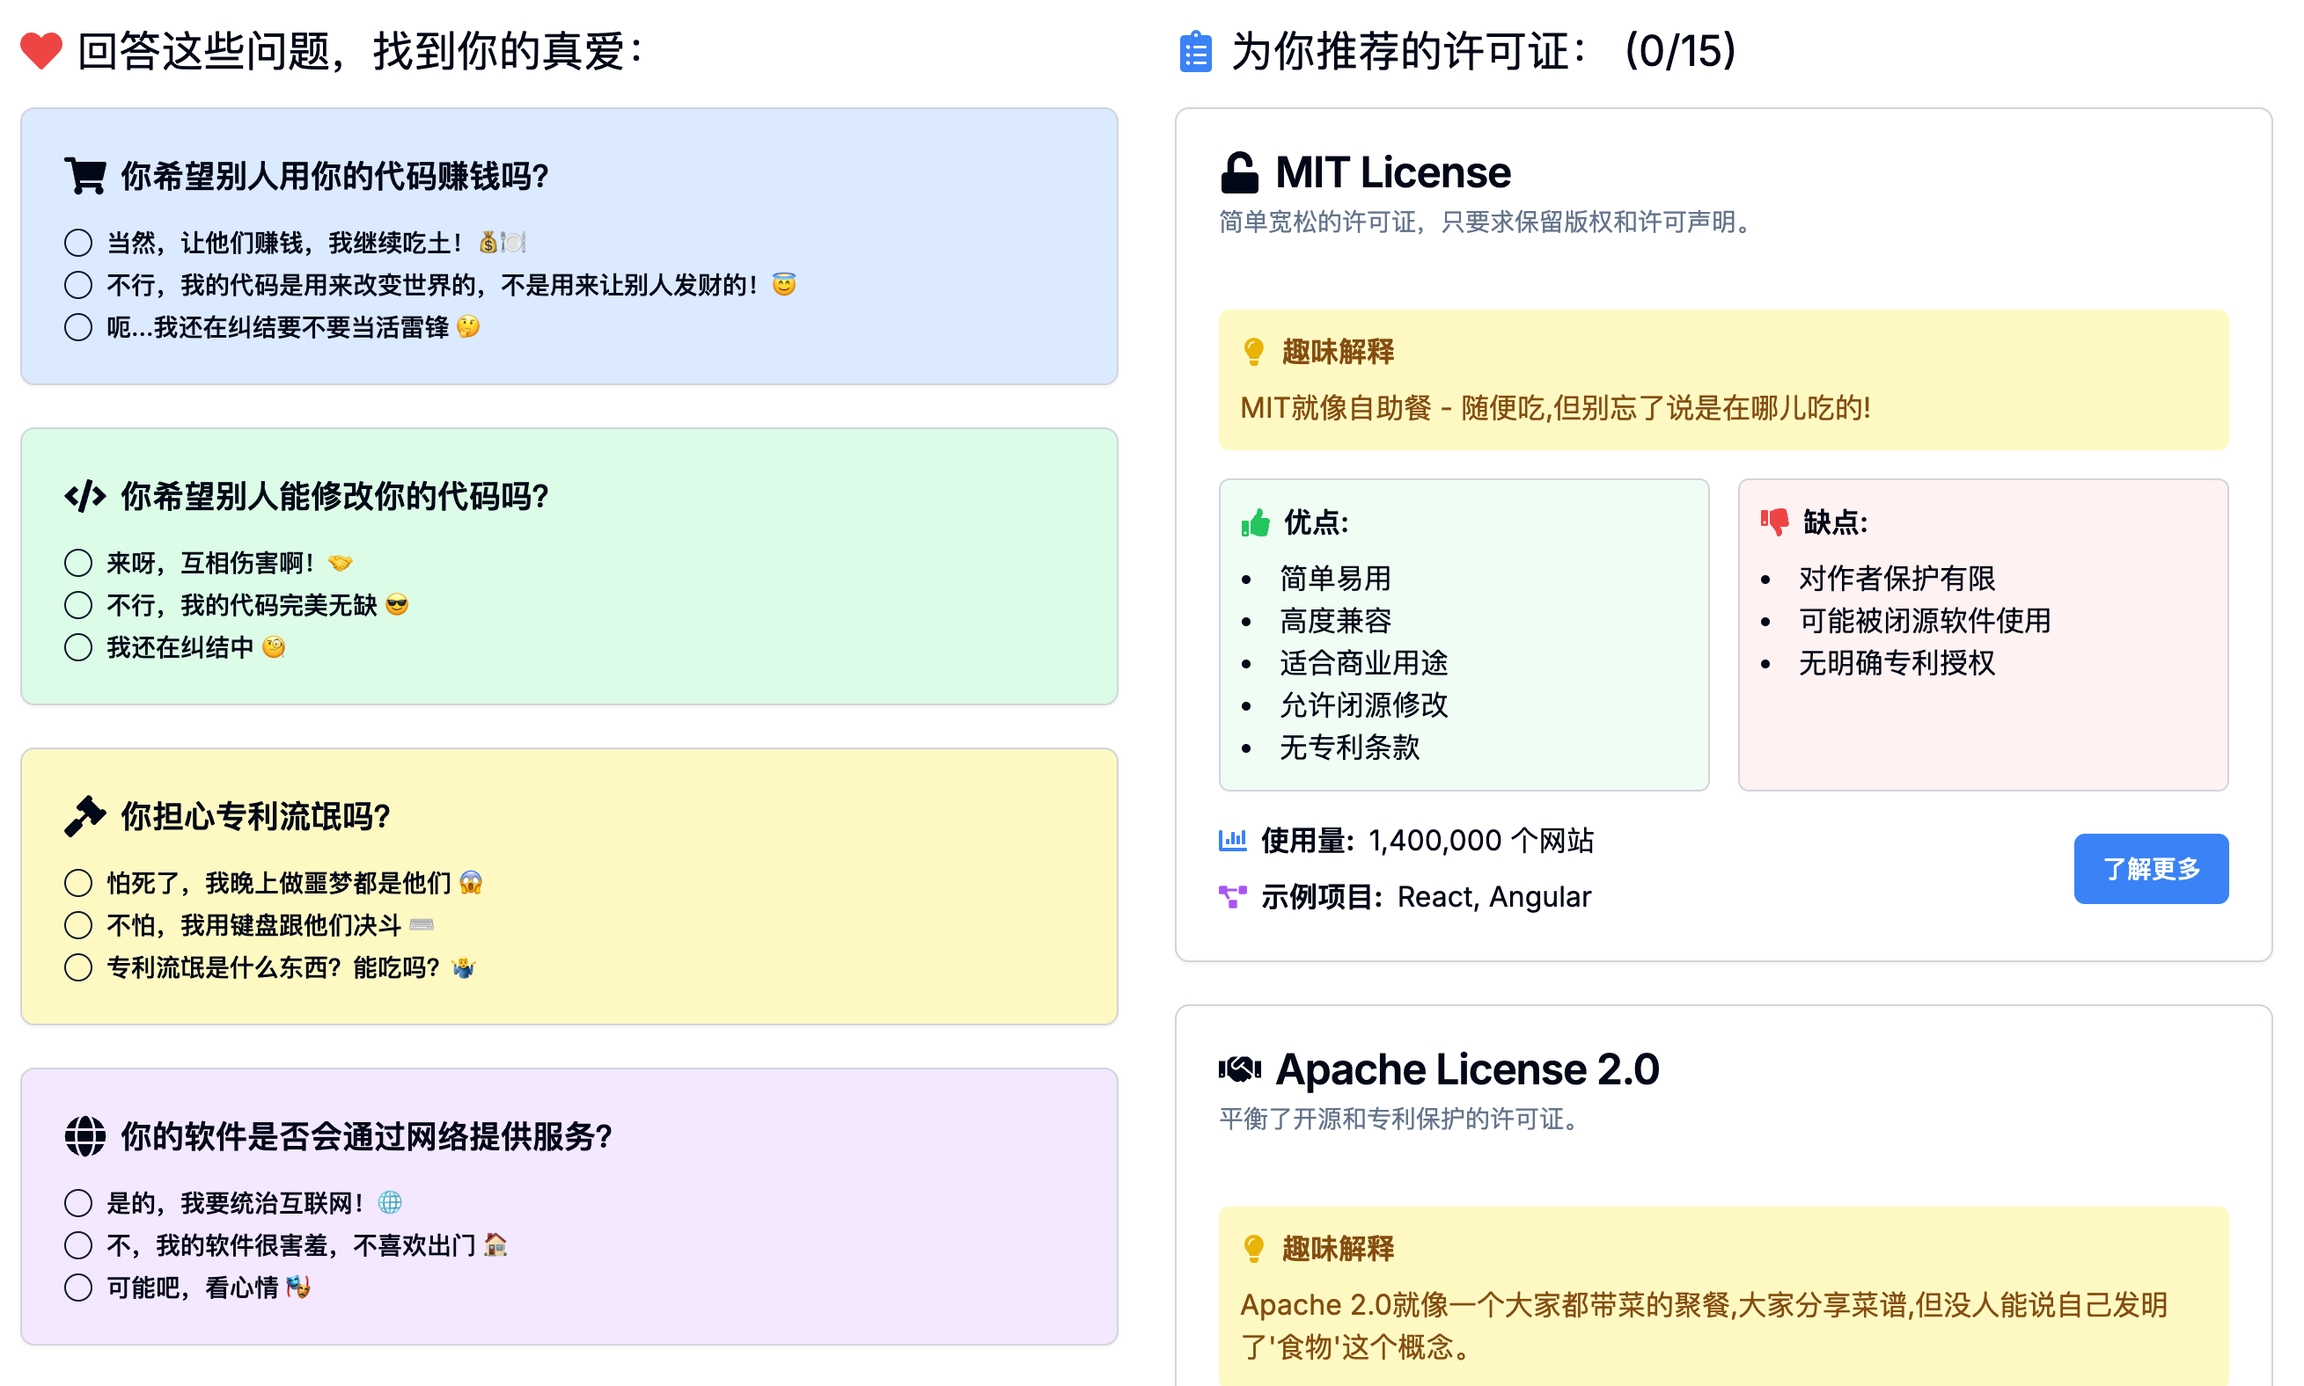Image resolution: width=2304 pixels, height=1386 pixels.
Task: Select '可能吧，看心情' option
Action: (x=78, y=1287)
